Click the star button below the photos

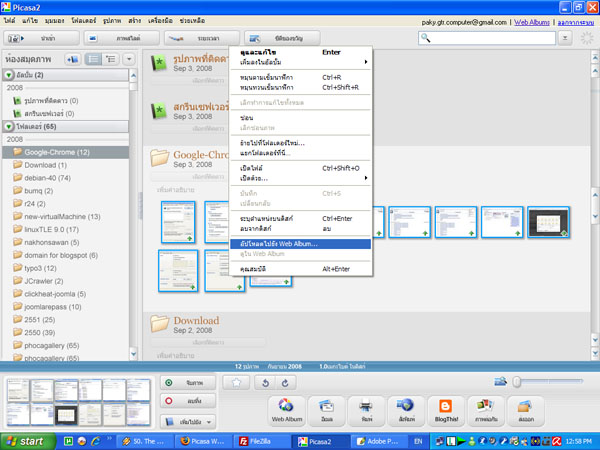[236, 383]
